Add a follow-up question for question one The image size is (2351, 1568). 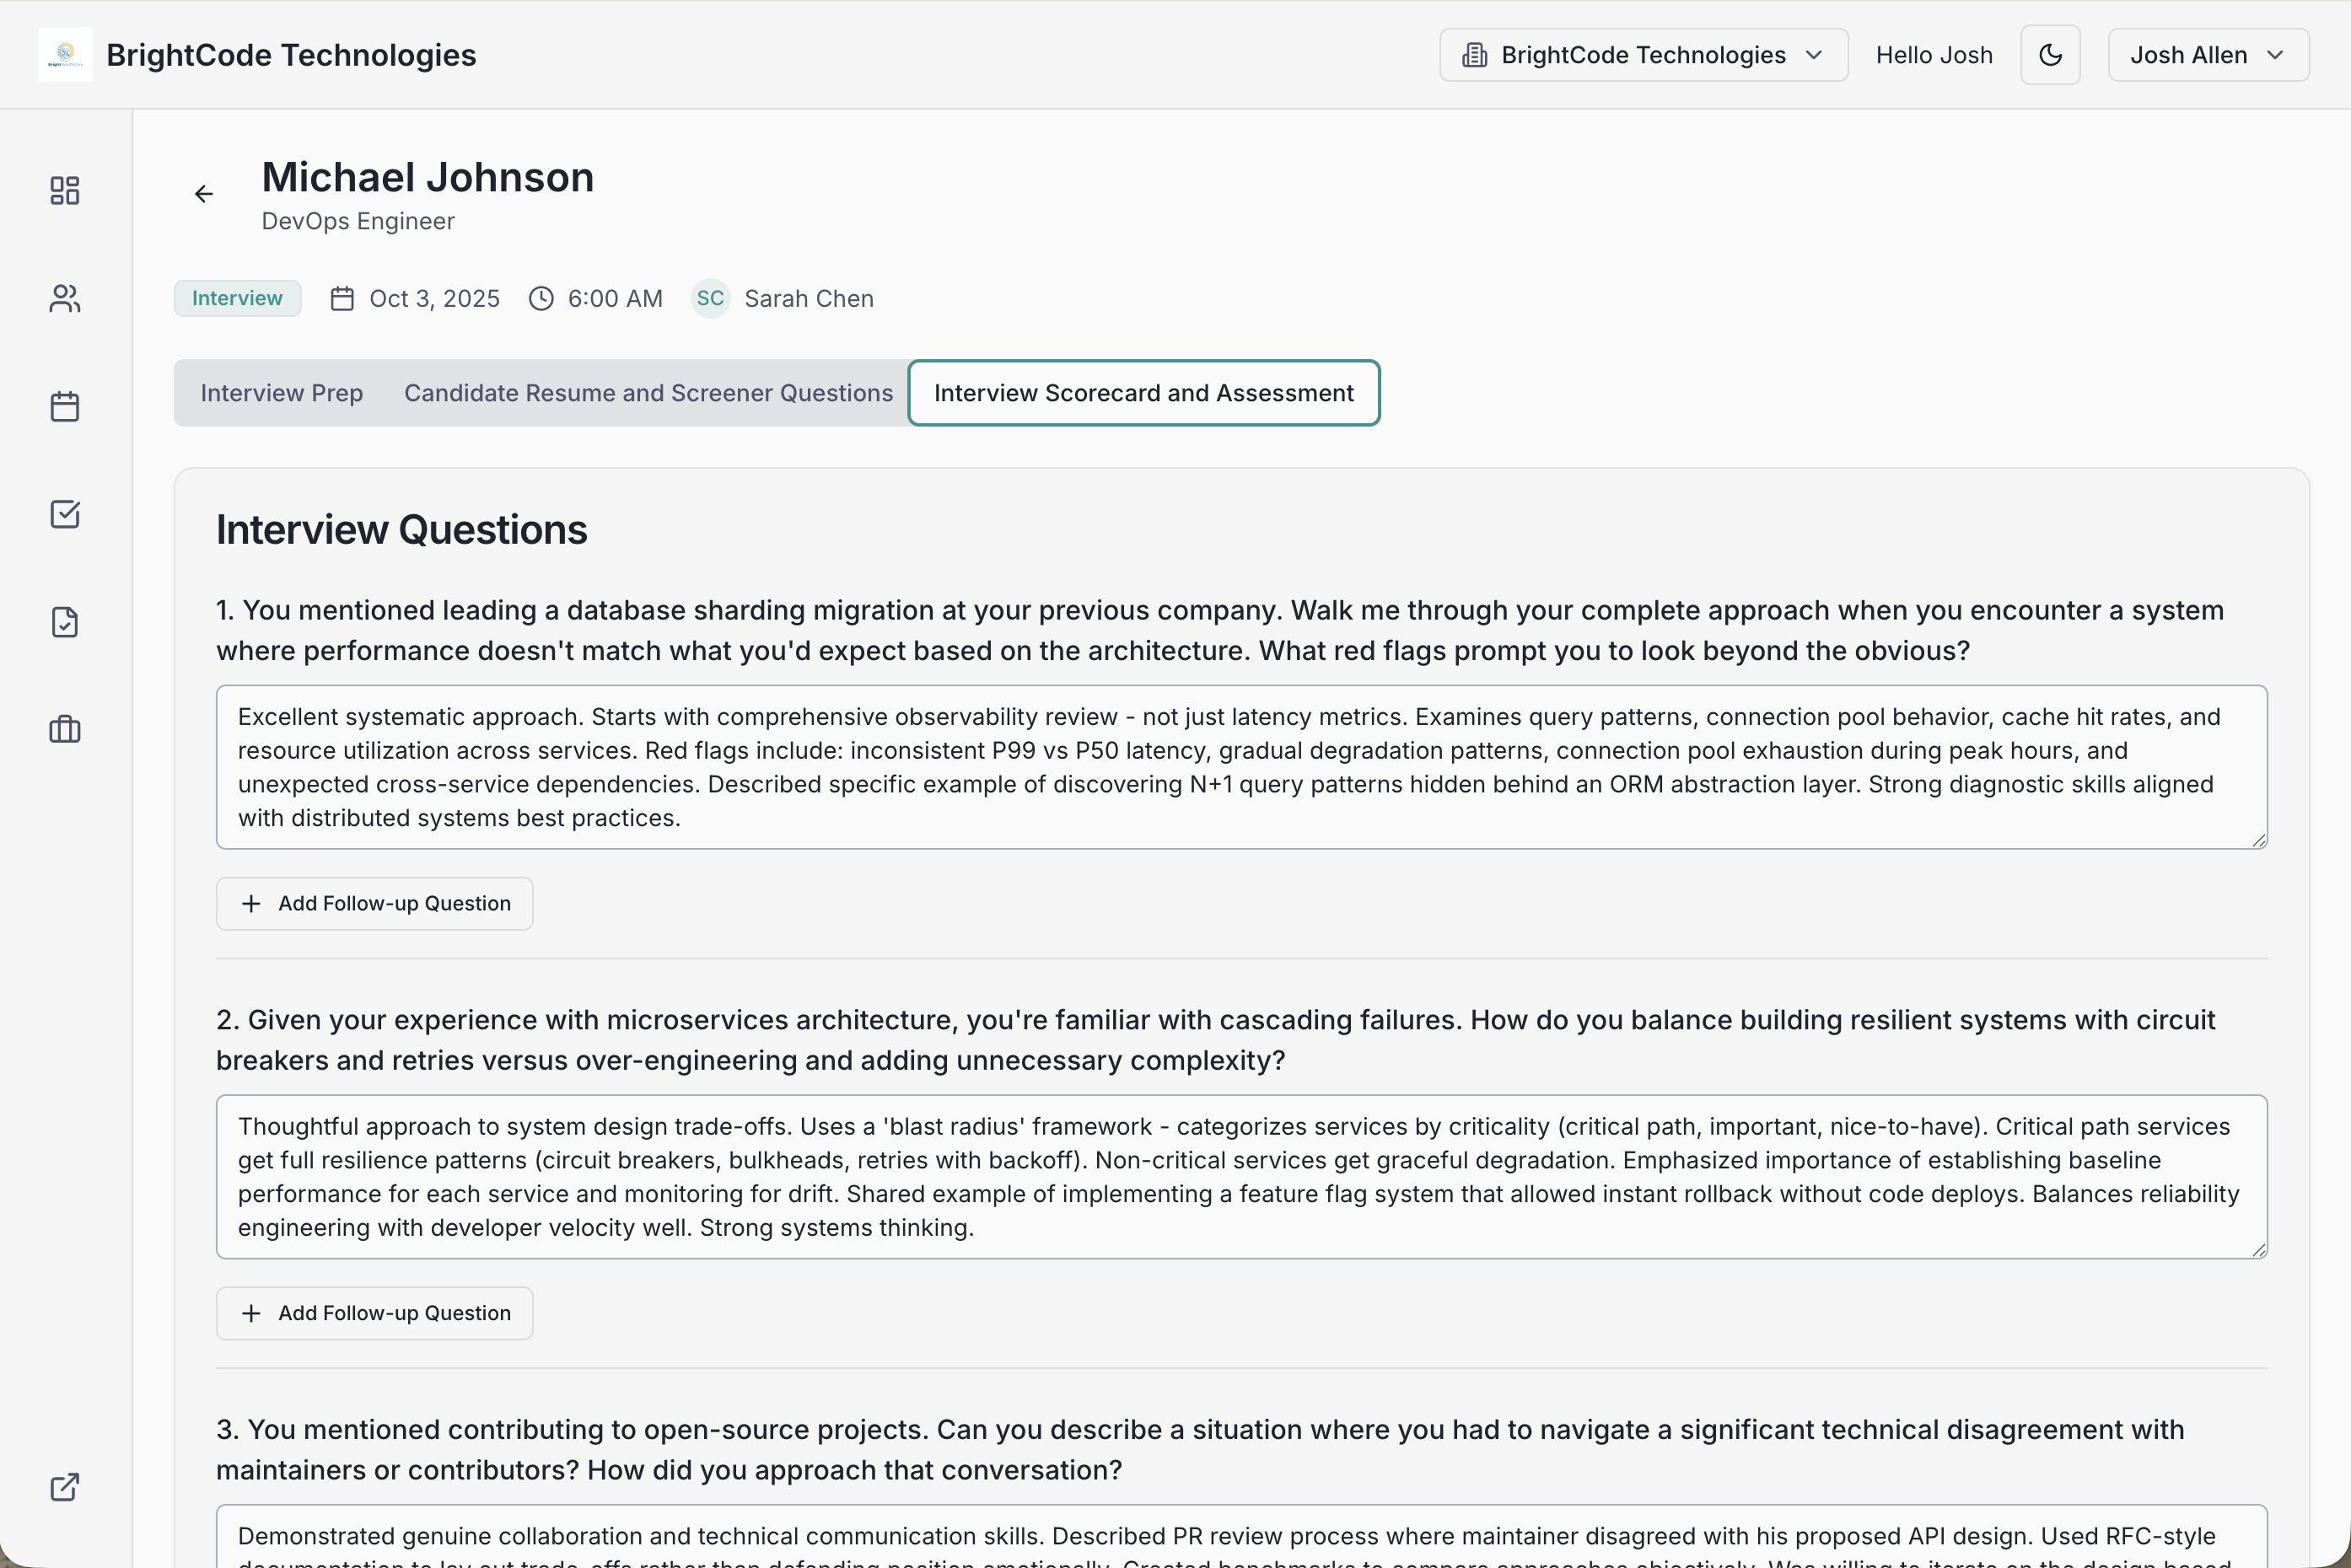[x=374, y=903]
